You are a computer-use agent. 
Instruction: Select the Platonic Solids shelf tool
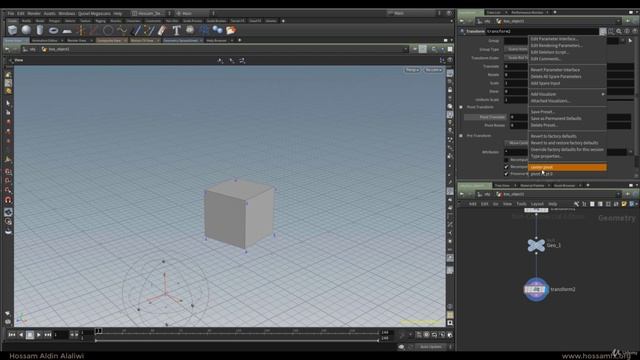point(190,30)
